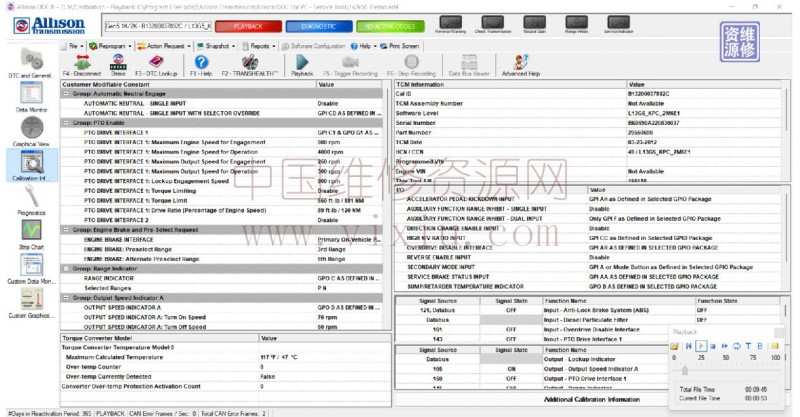The image size is (800, 417).
Task: Click open-file folder icon in Playback panel
Action: 674,346
